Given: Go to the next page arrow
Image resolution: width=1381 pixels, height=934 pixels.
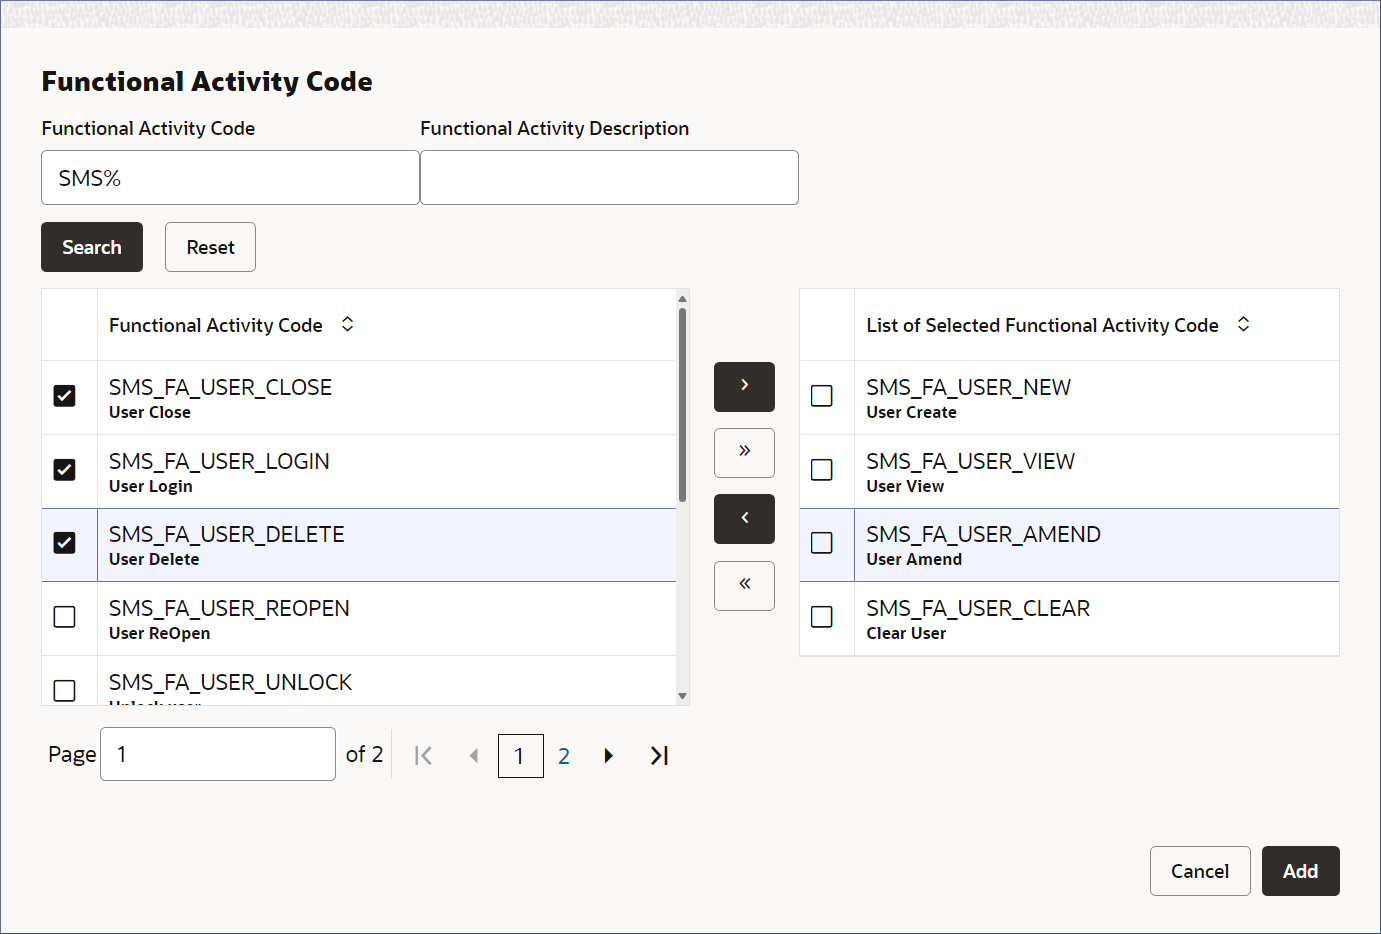Looking at the screenshot, I should (x=608, y=756).
